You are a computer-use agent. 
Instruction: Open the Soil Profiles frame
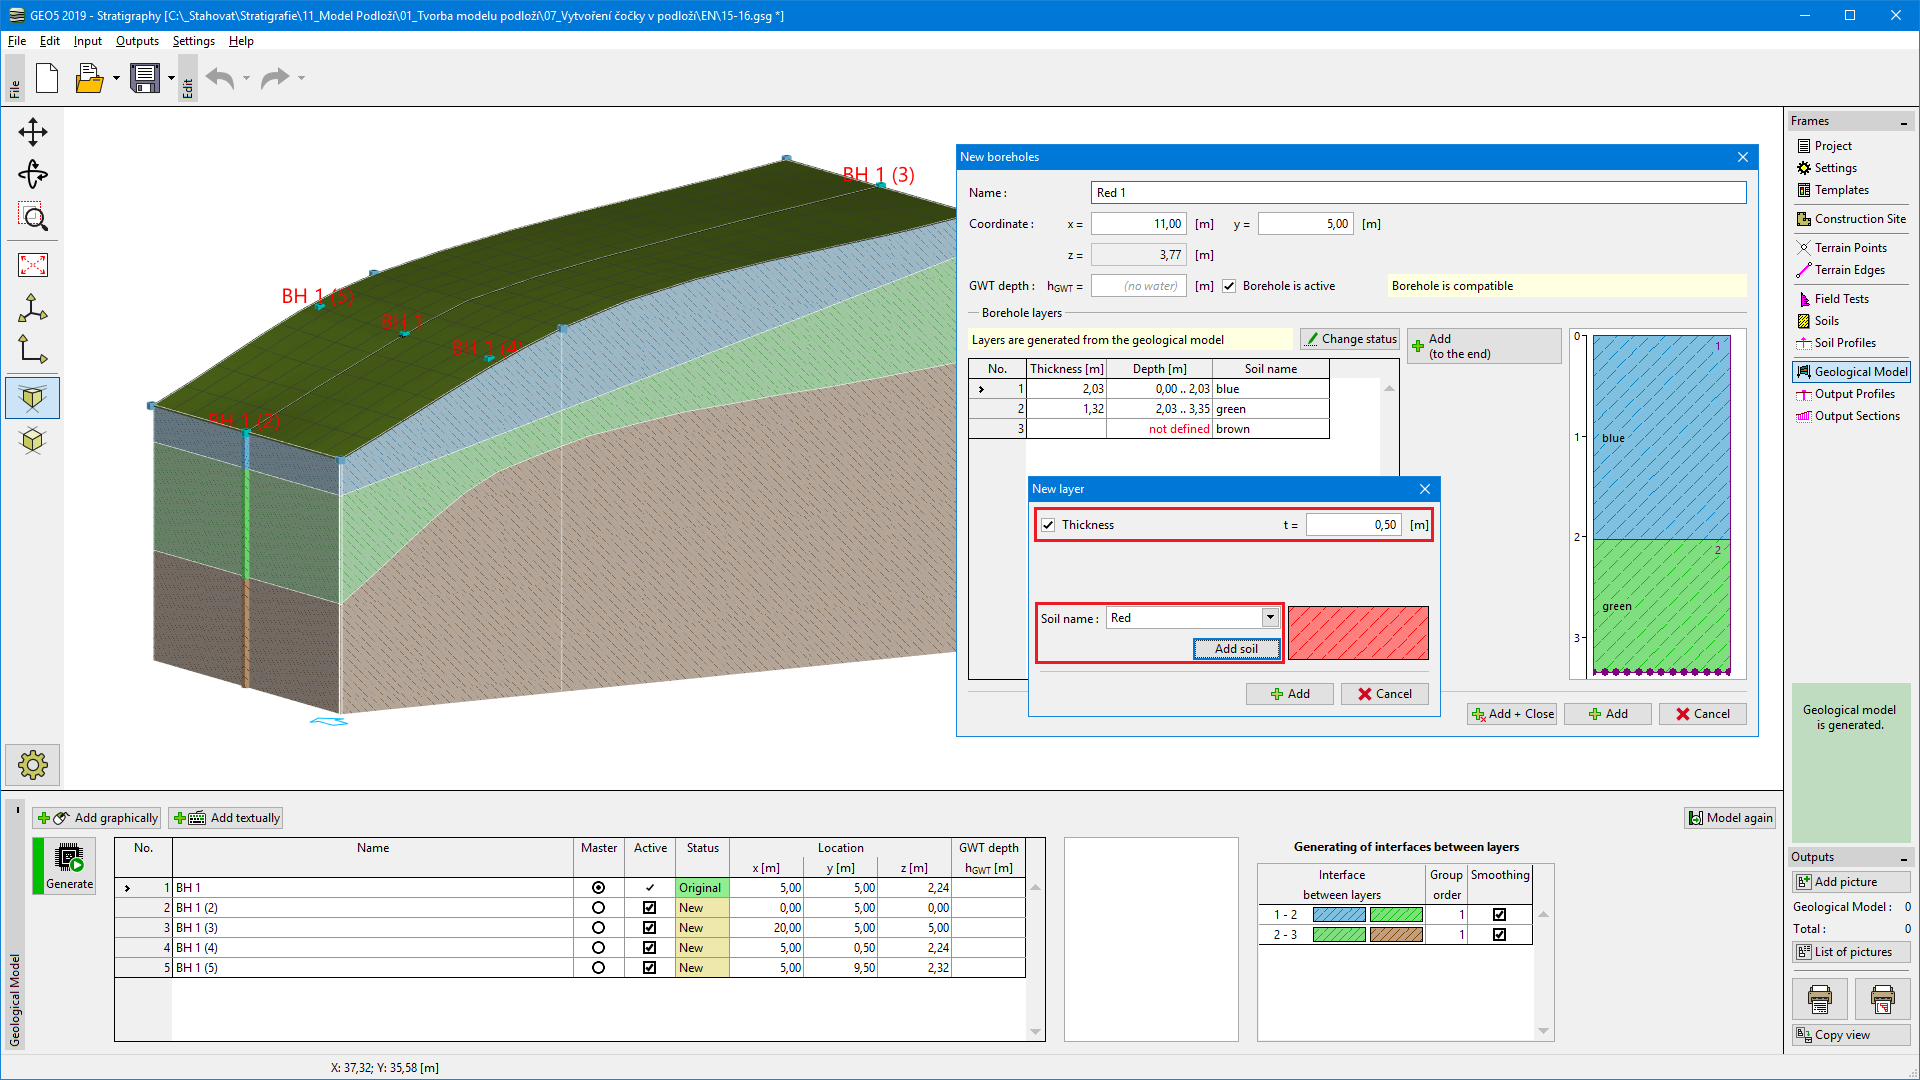point(1844,343)
